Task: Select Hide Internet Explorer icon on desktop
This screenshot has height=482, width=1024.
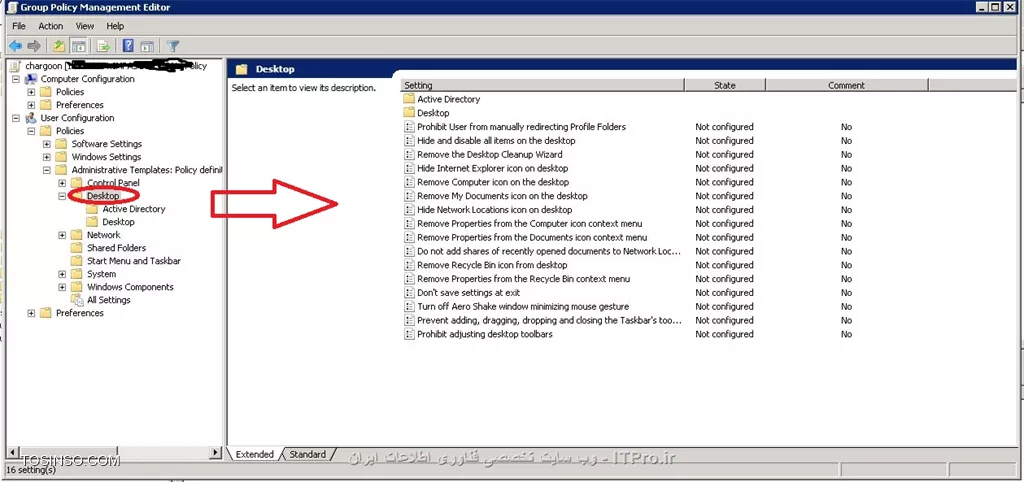Action: [492, 169]
